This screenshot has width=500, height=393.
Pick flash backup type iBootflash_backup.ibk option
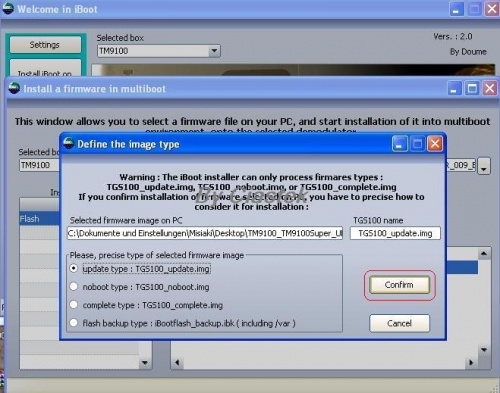(x=74, y=323)
